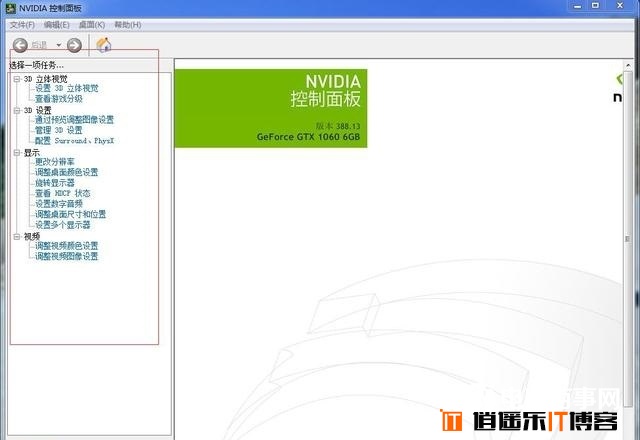Select 调整视频图像设置 in tree
This screenshot has height=440, width=640.
pyautogui.click(x=67, y=256)
